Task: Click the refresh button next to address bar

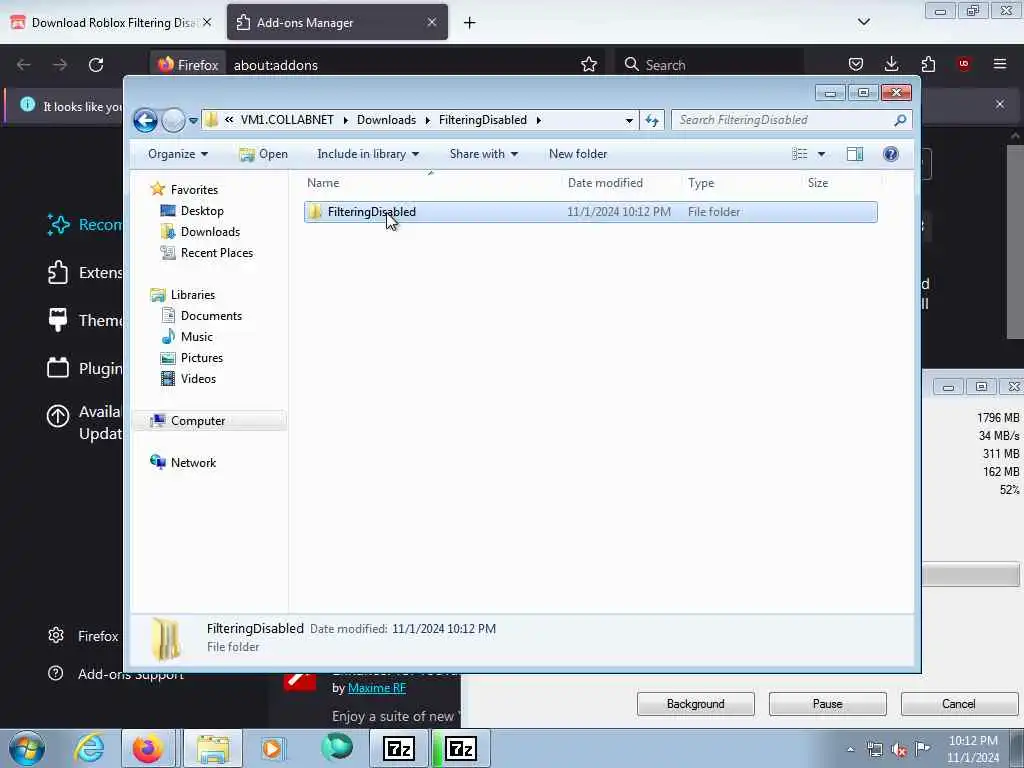Action: click(652, 120)
